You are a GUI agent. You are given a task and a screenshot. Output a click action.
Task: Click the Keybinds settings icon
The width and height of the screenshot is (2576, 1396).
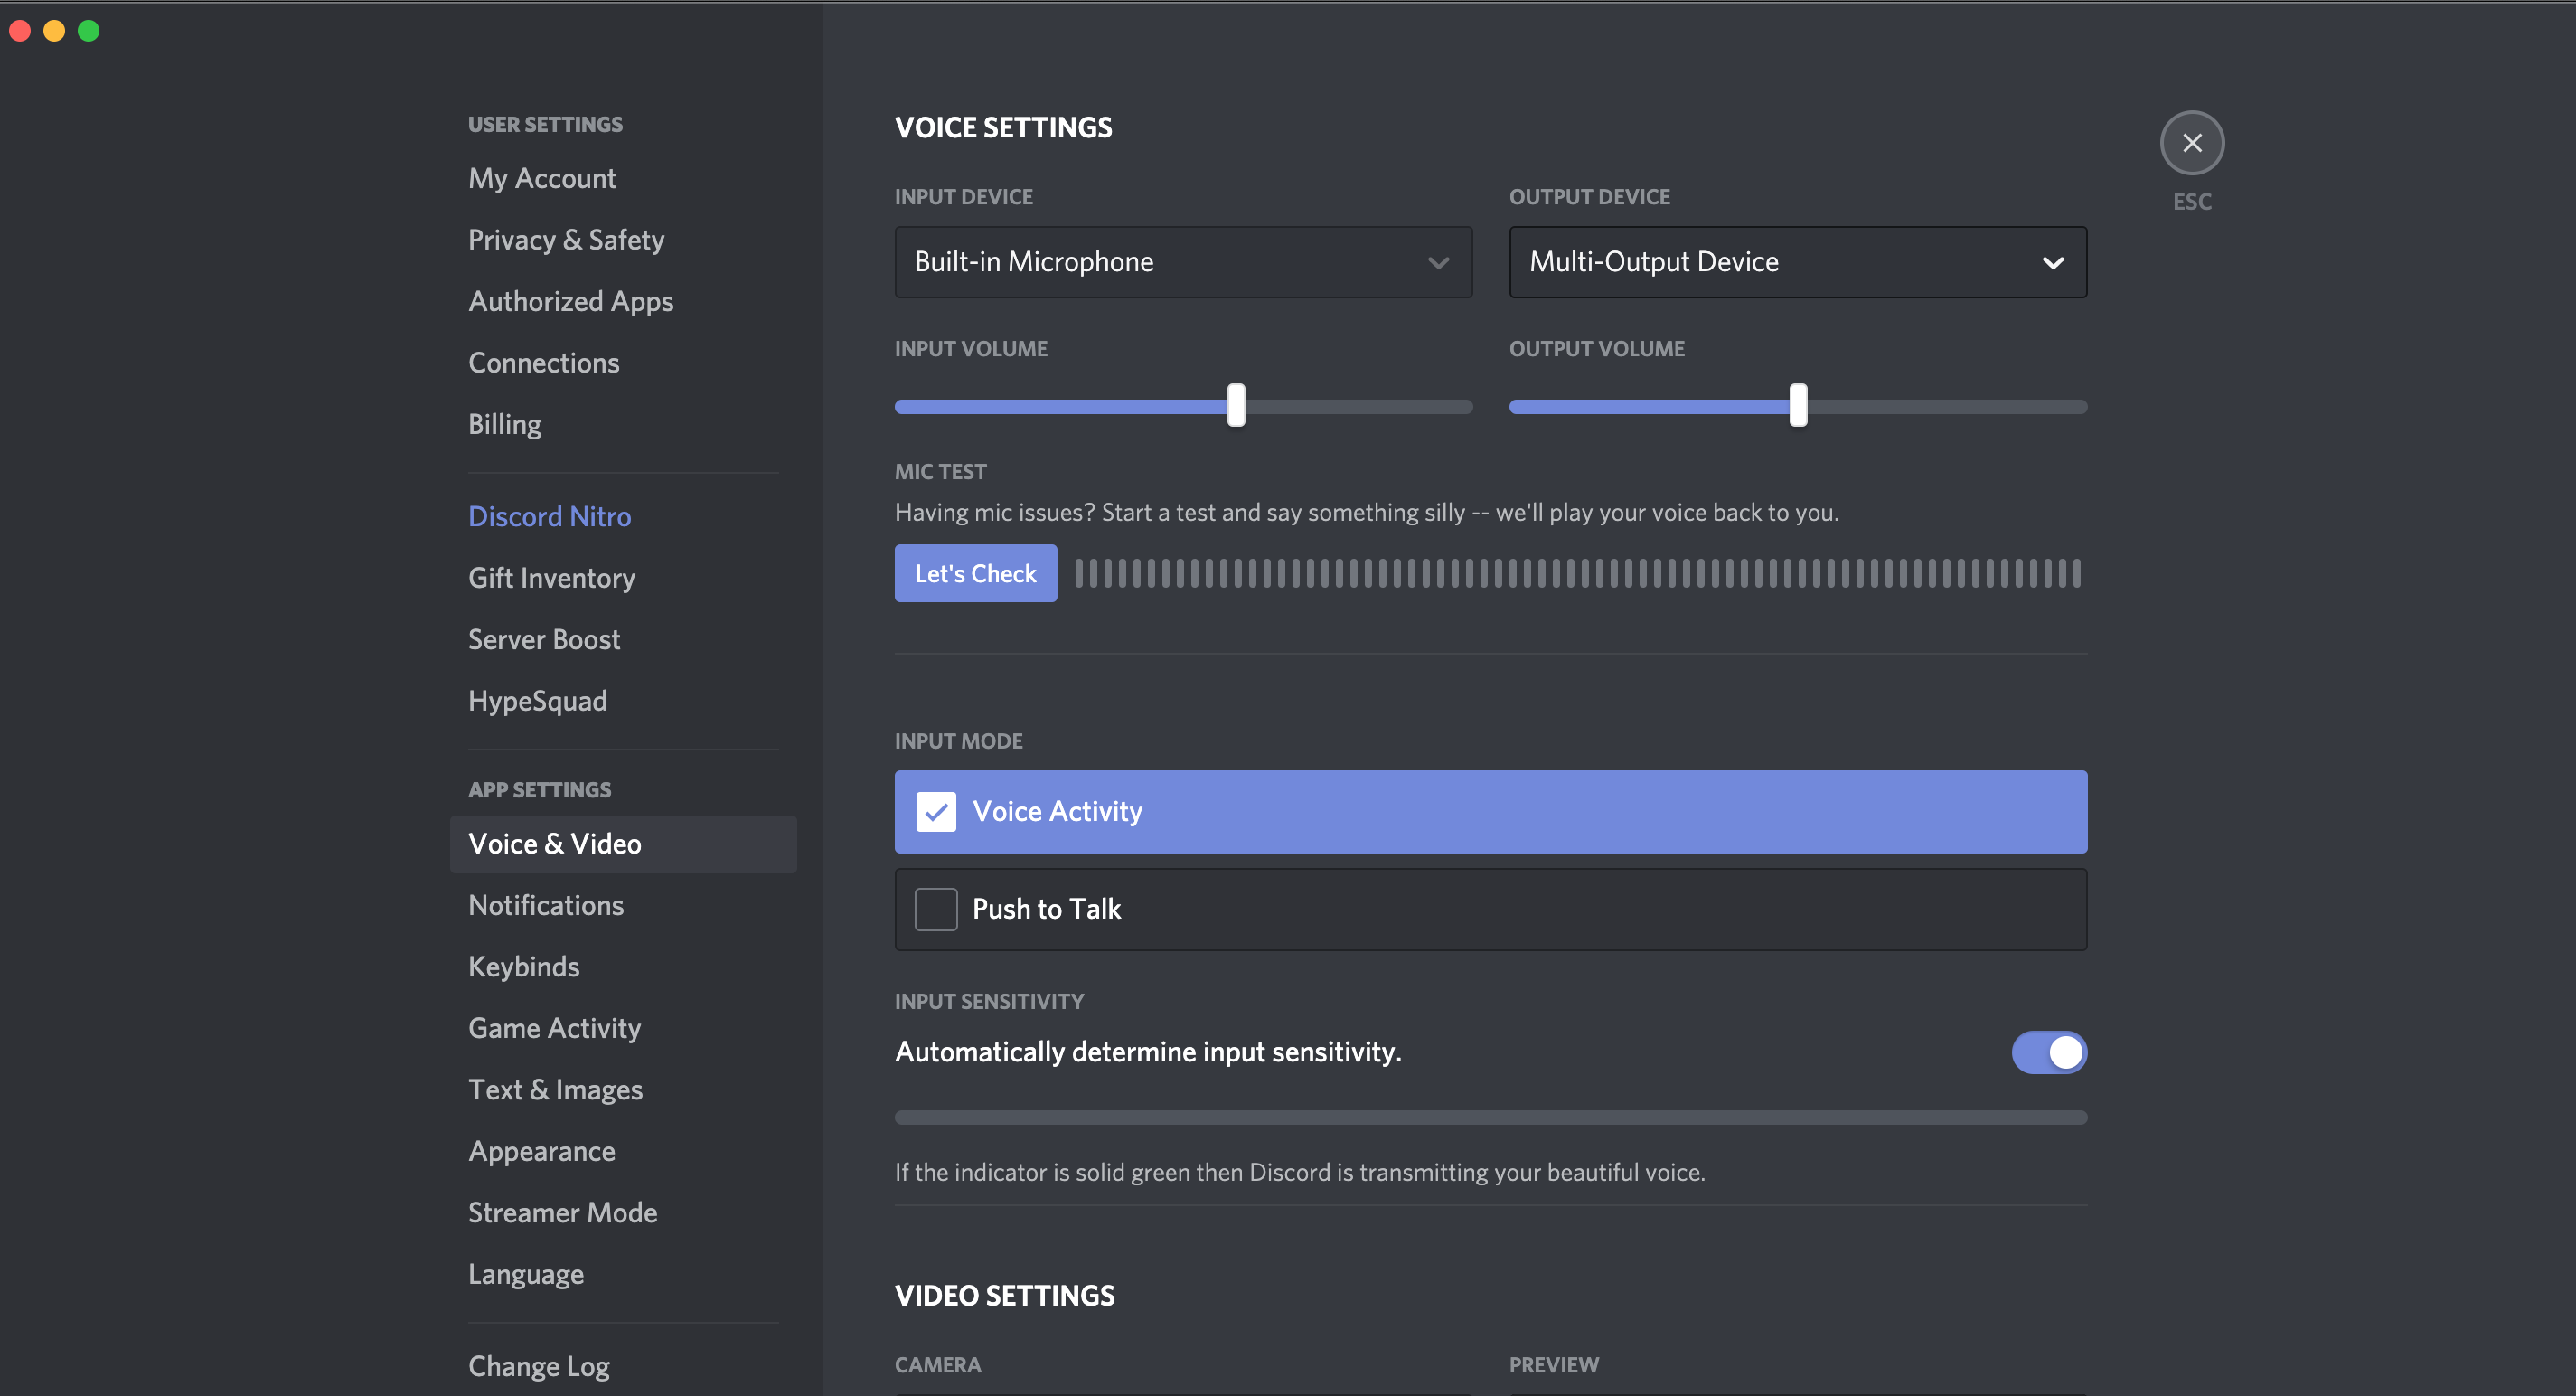click(524, 965)
